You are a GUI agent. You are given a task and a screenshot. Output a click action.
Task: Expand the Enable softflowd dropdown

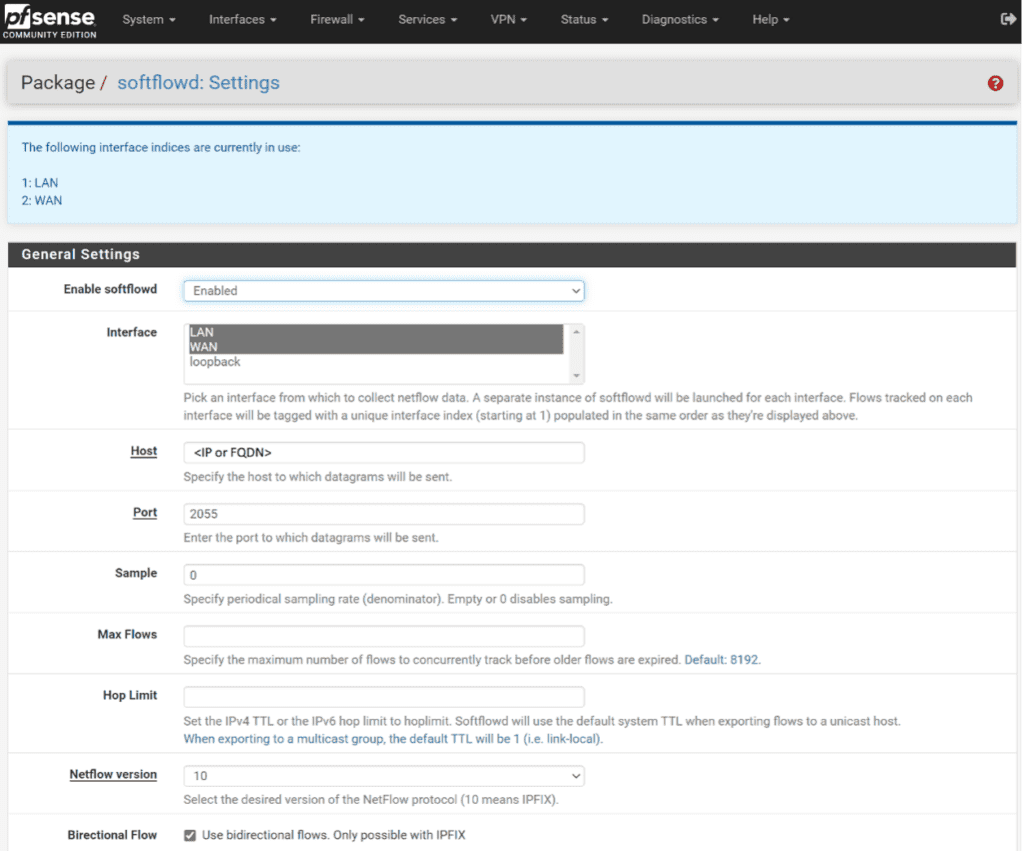tap(384, 291)
